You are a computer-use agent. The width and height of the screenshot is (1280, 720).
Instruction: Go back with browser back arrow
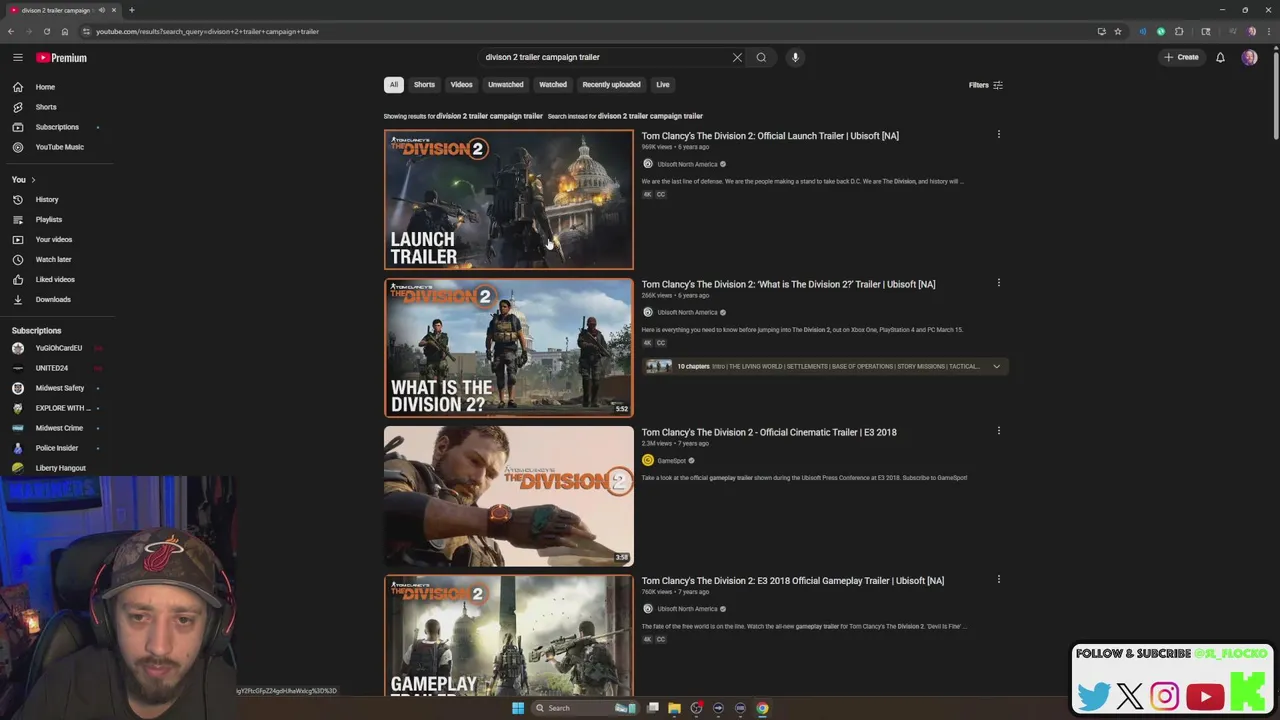pos(11,31)
